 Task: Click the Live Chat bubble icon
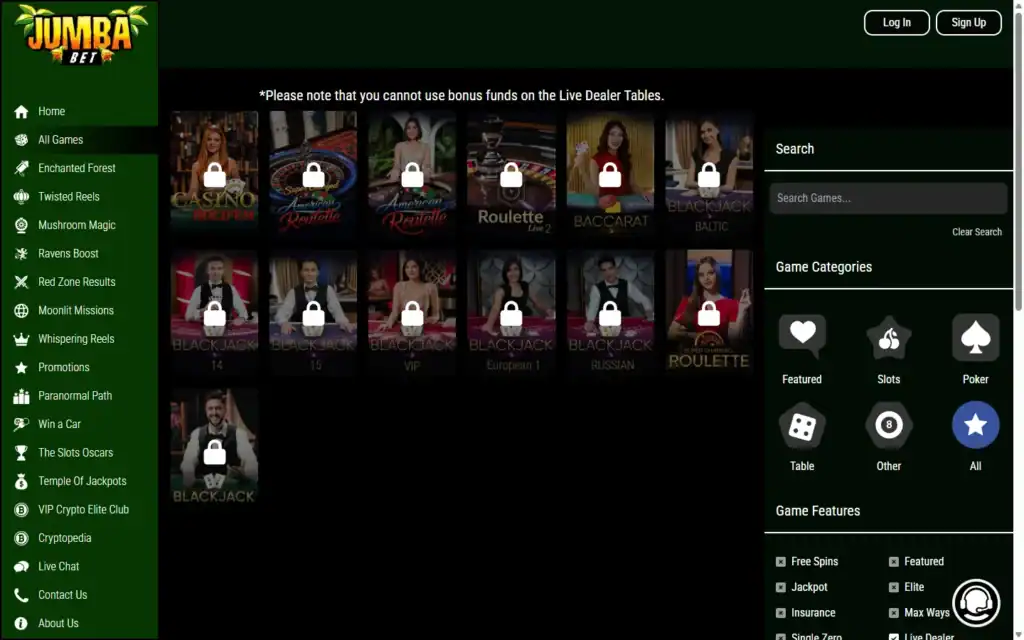(21, 566)
